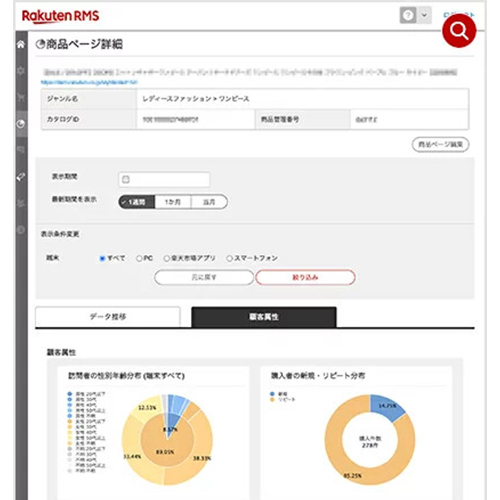This screenshot has width=500, height=500.
Task: Expand the dropdown arrow beside the help icon
Action: point(424,15)
